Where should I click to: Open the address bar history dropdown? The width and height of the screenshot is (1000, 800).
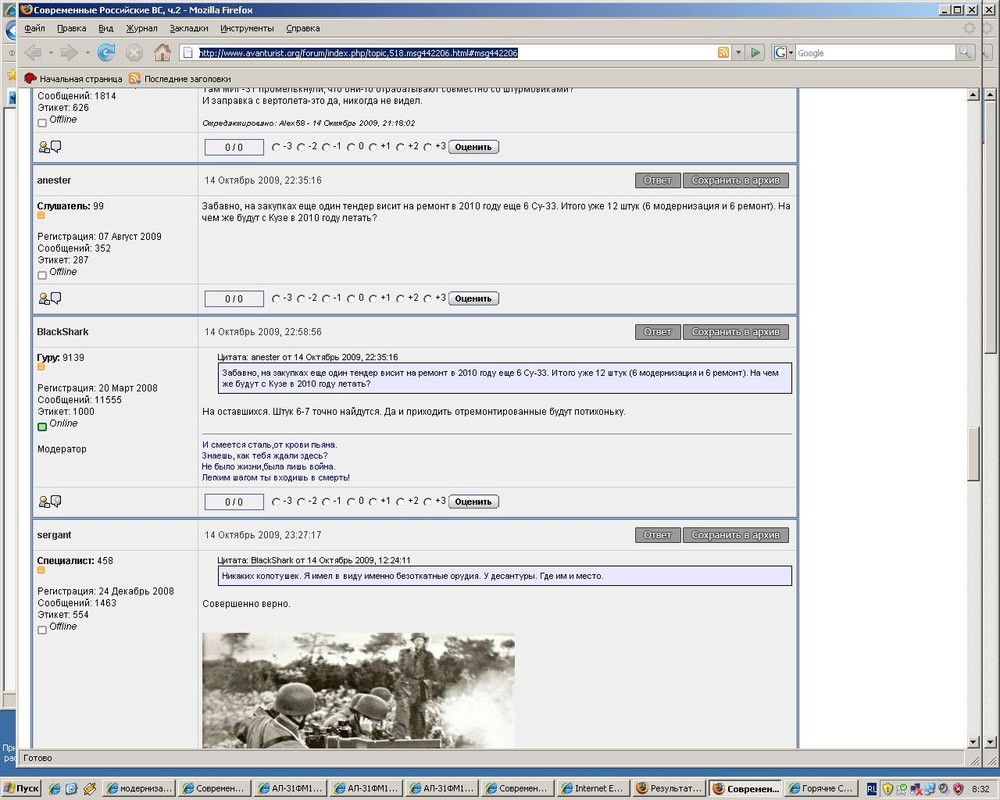coord(738,53)
